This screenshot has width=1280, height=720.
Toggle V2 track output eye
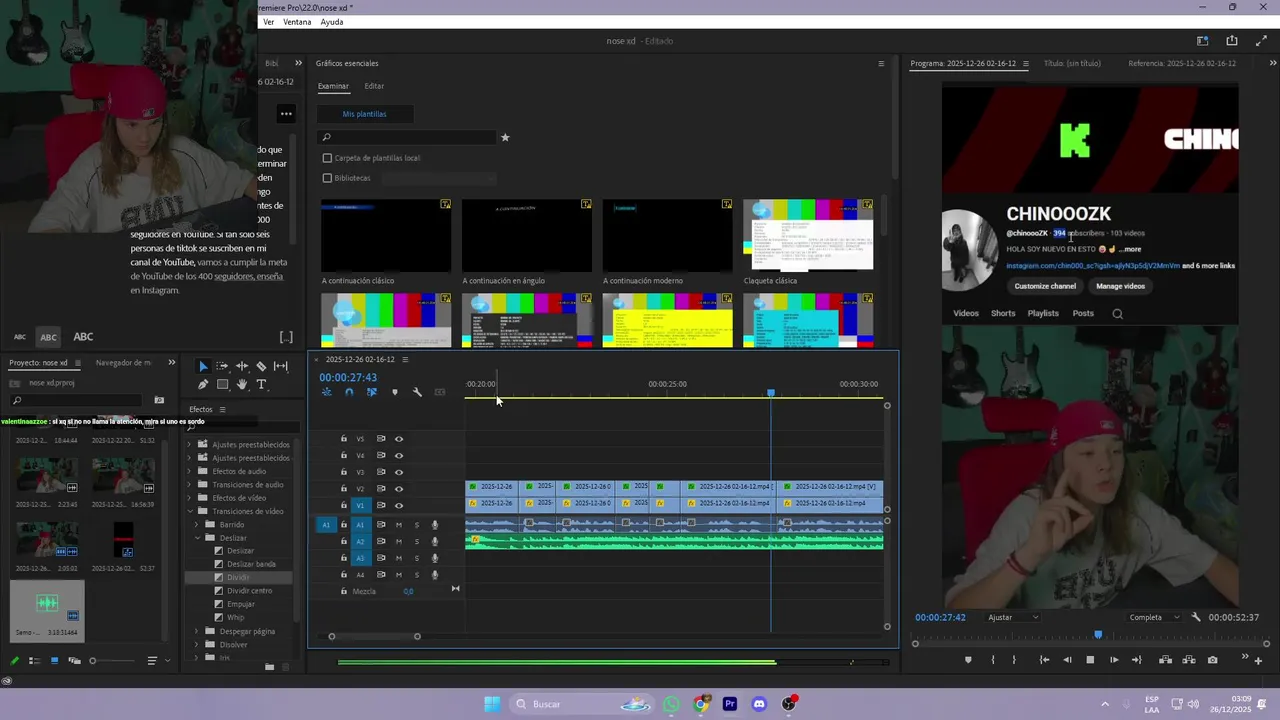(399, 489)
